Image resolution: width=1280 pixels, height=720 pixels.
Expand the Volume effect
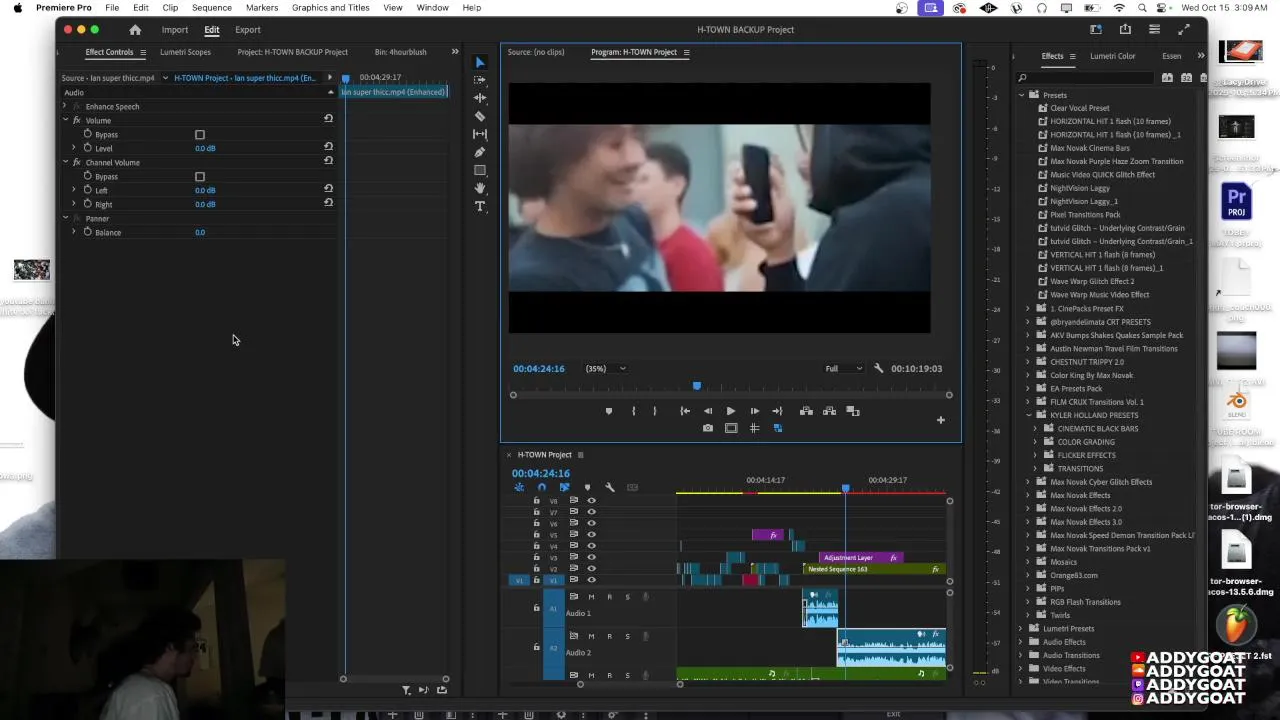pos(65,120)
